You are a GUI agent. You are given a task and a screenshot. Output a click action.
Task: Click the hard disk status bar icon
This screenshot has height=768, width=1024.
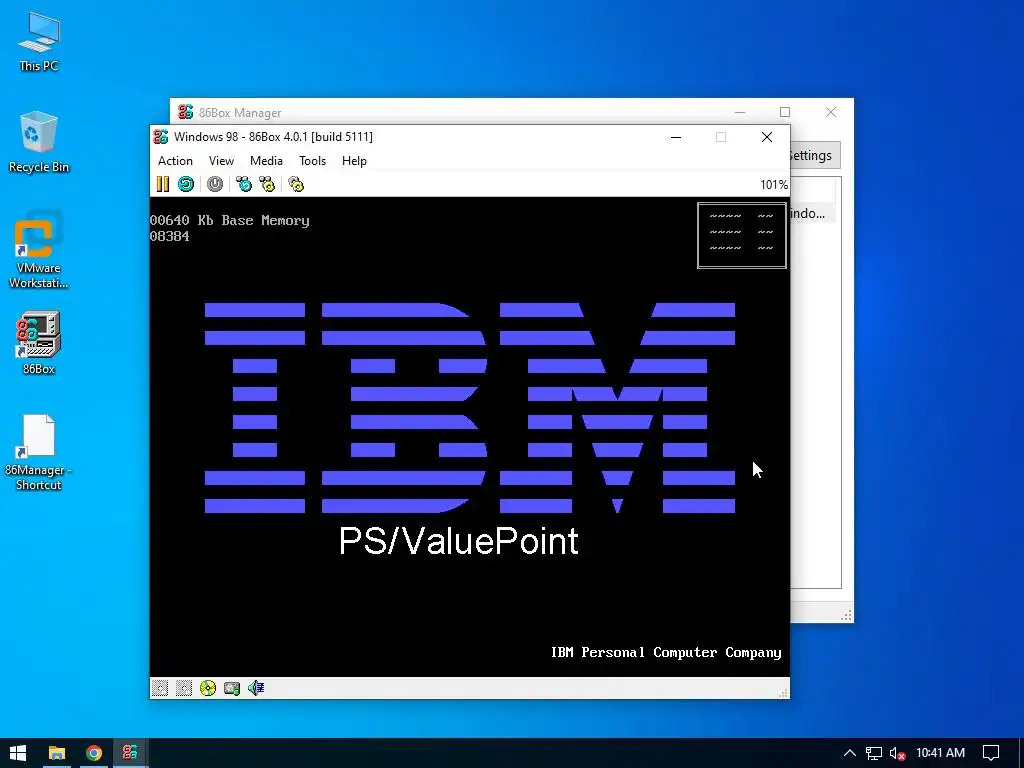(232, 688)
